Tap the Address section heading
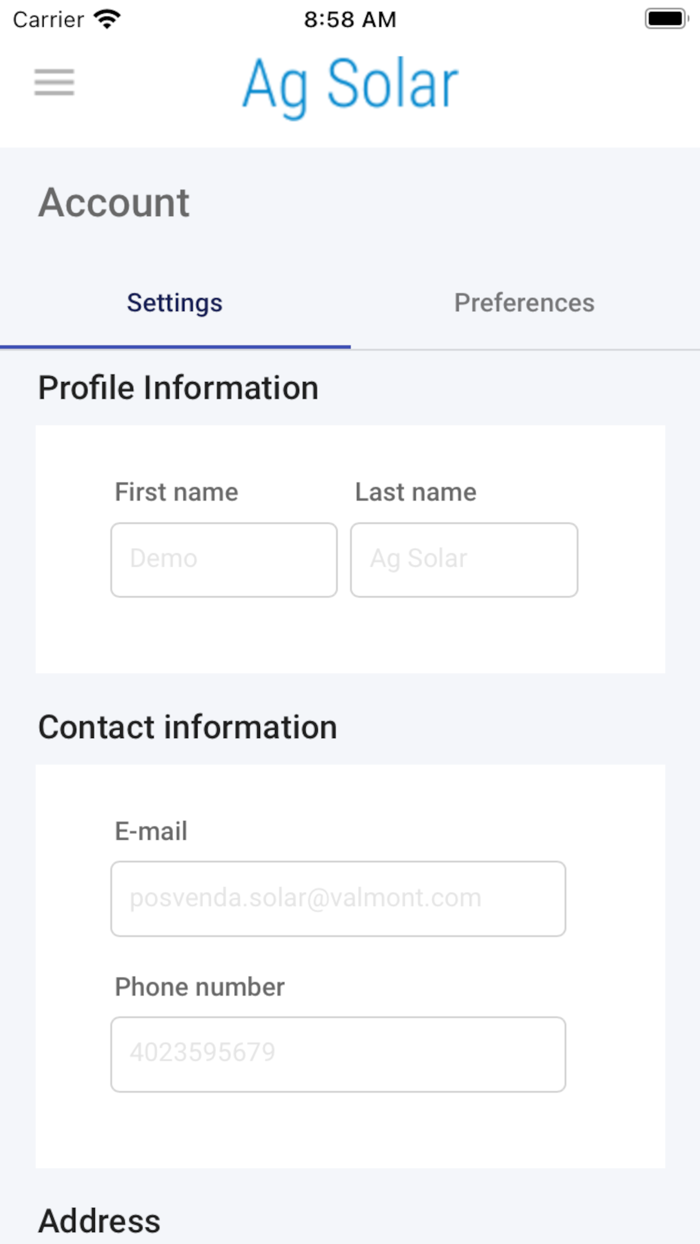This screenshot has height=1244, width=700. tap(99, 1221)
